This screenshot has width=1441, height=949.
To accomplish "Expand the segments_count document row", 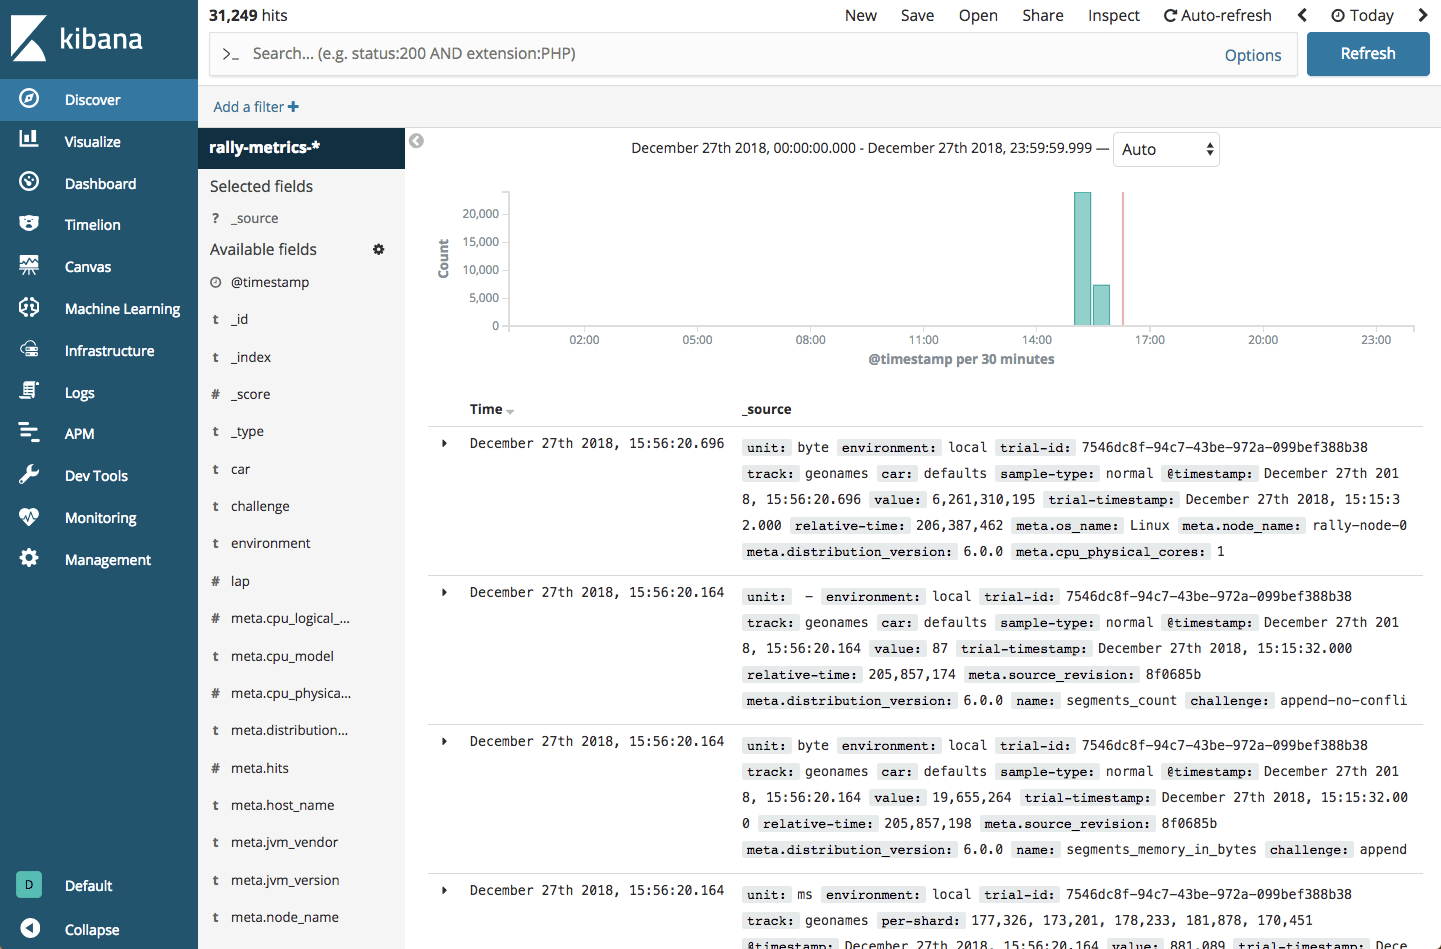I will [444, 592].
